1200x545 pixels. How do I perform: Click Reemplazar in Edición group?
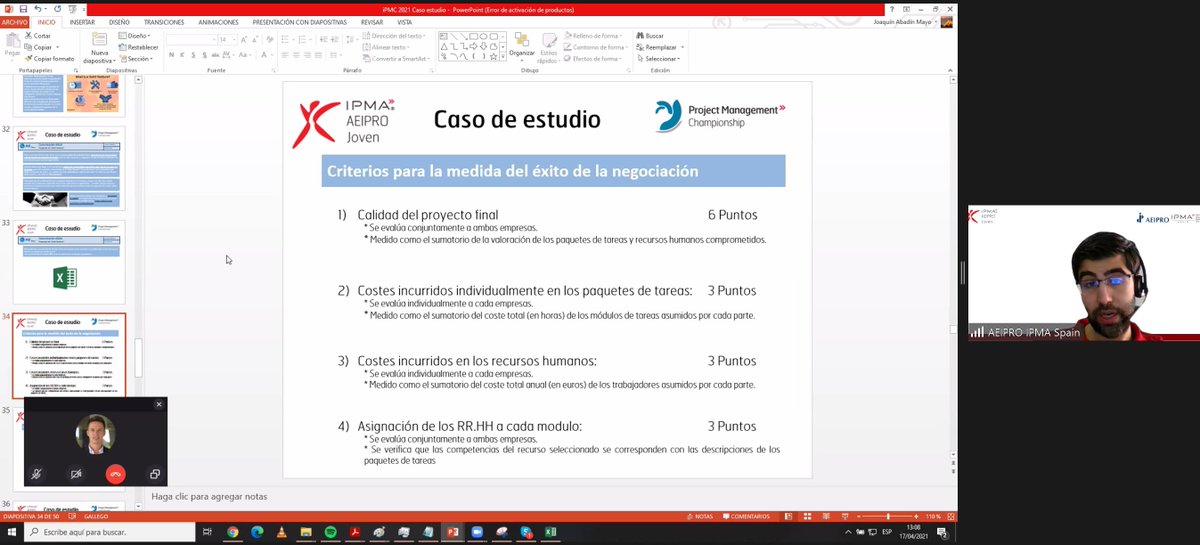click(659, 47)
